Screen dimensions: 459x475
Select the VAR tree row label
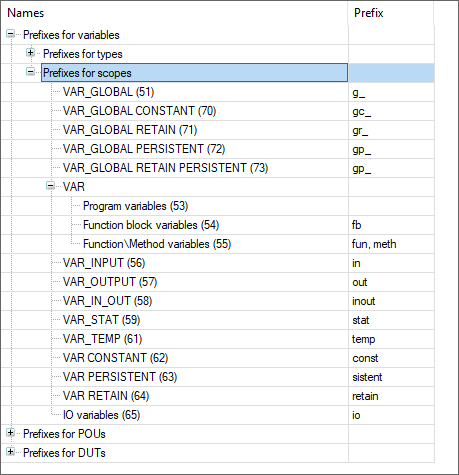[x=74, y=187]
